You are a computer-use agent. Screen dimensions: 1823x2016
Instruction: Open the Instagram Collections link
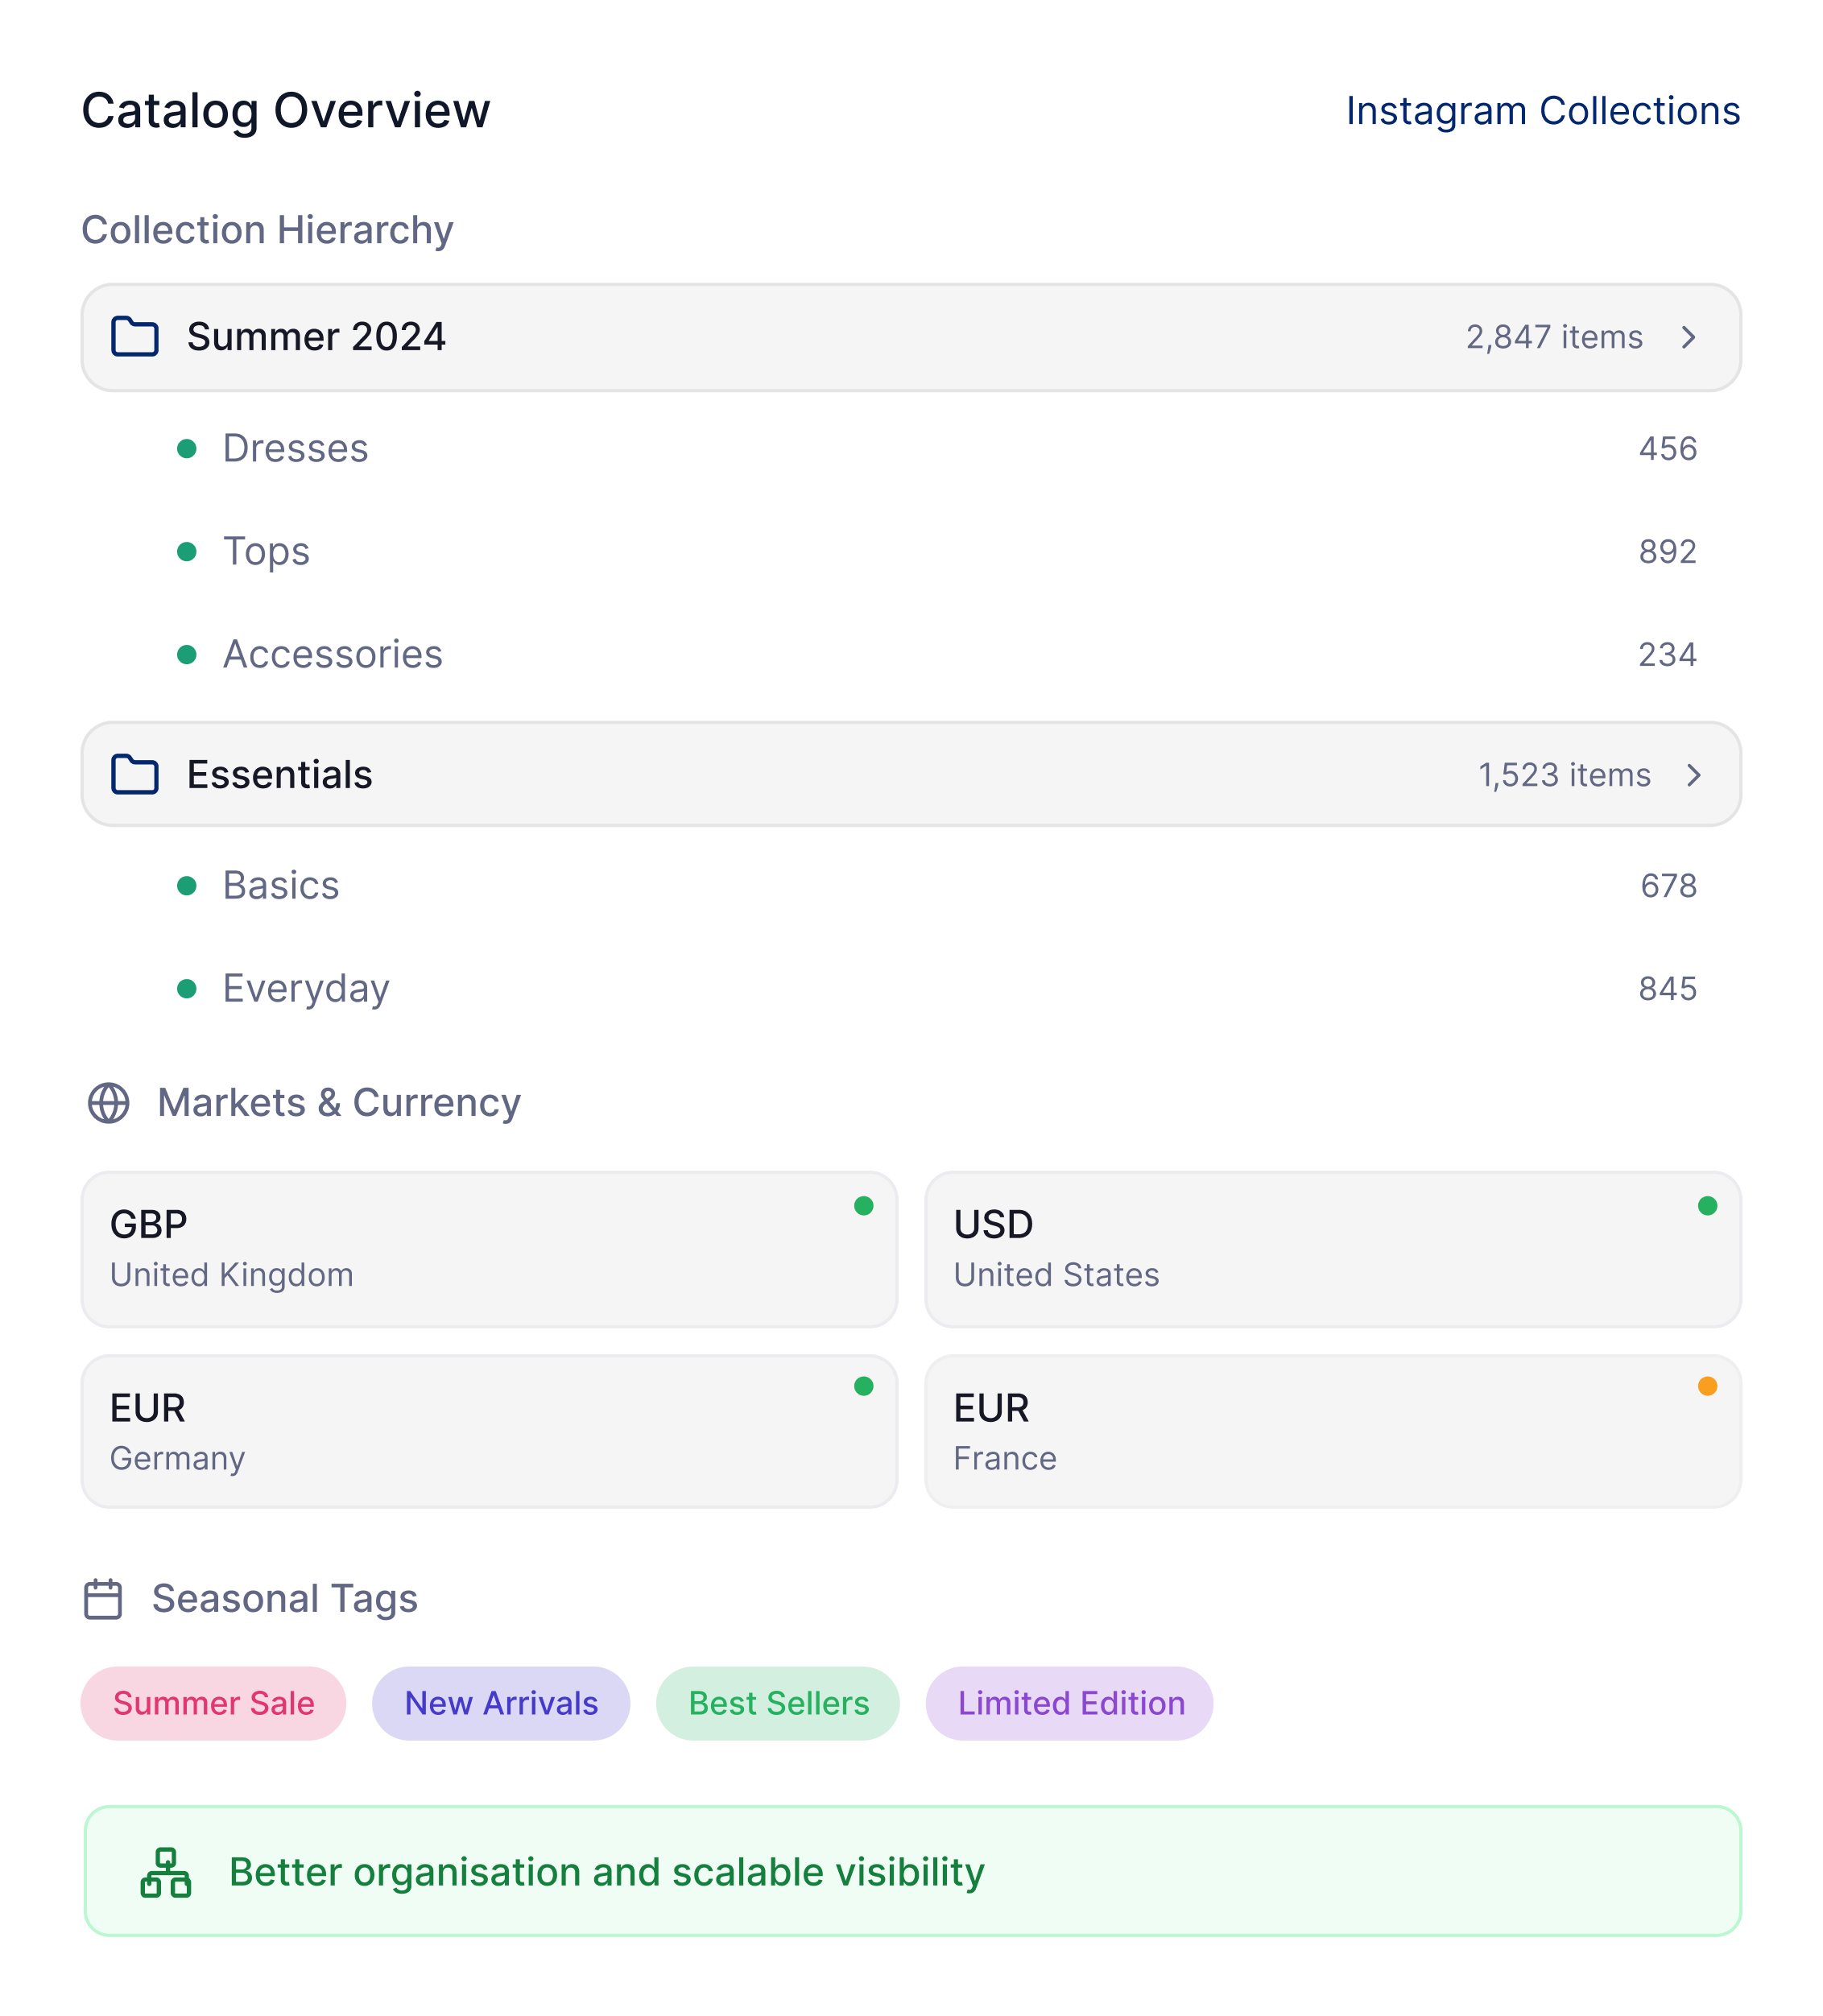[x=1543, y=111]
